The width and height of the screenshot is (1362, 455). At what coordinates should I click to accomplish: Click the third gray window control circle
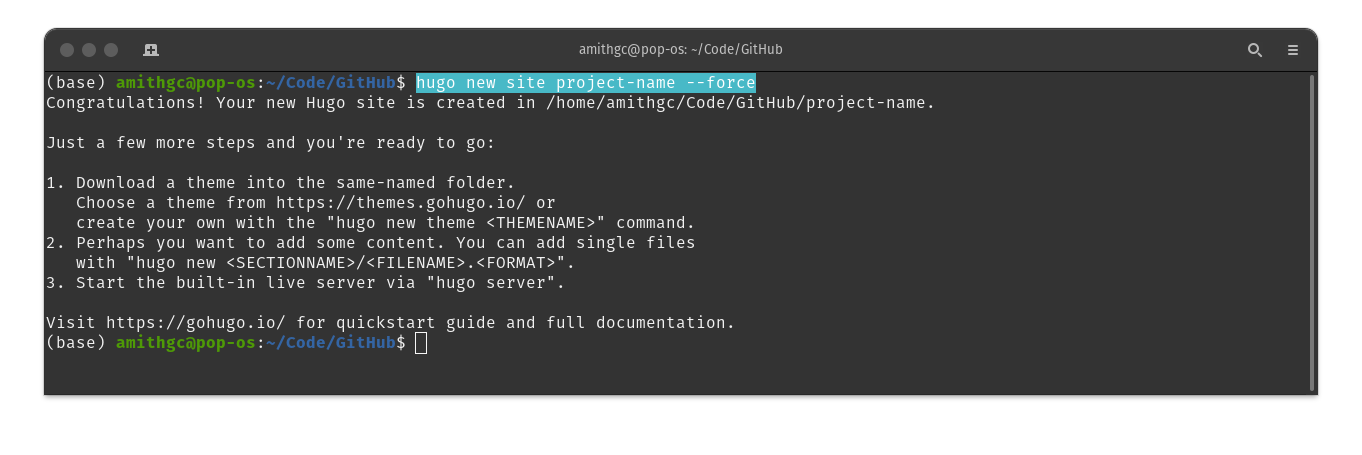click(111, 50)
